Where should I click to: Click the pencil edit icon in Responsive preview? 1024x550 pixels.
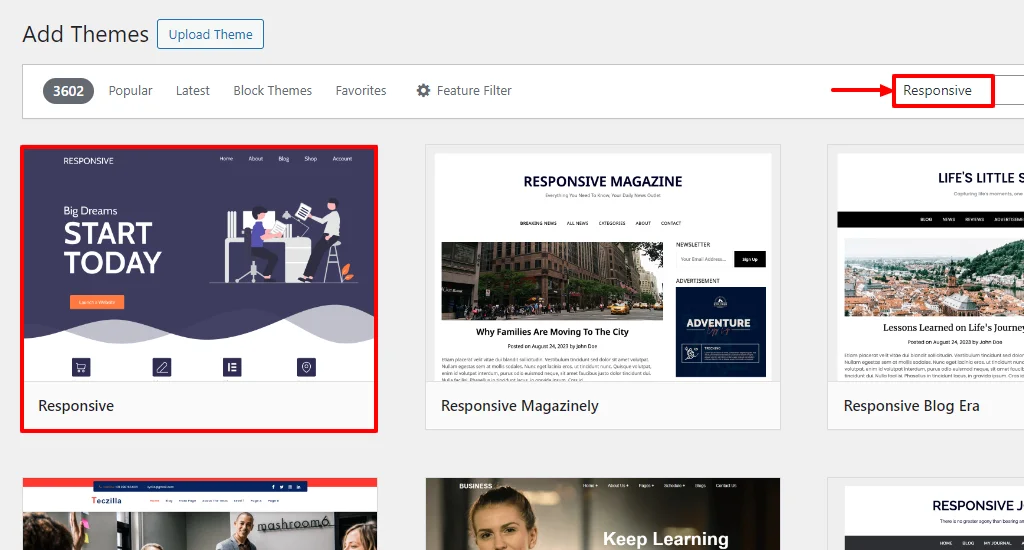click(162, 367)
